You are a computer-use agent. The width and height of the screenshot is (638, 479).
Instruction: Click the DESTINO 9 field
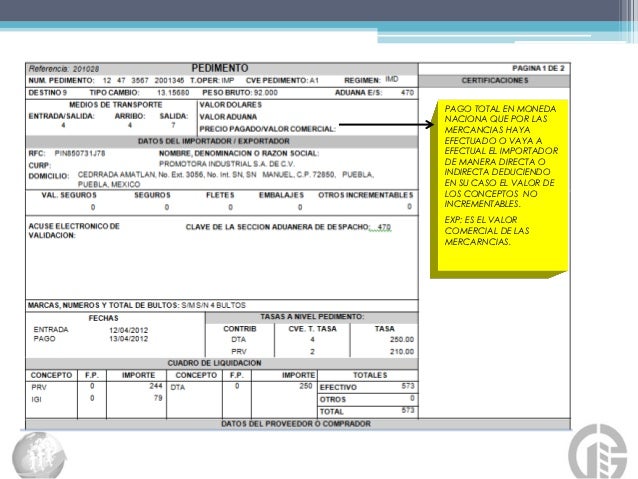[48, 93]
